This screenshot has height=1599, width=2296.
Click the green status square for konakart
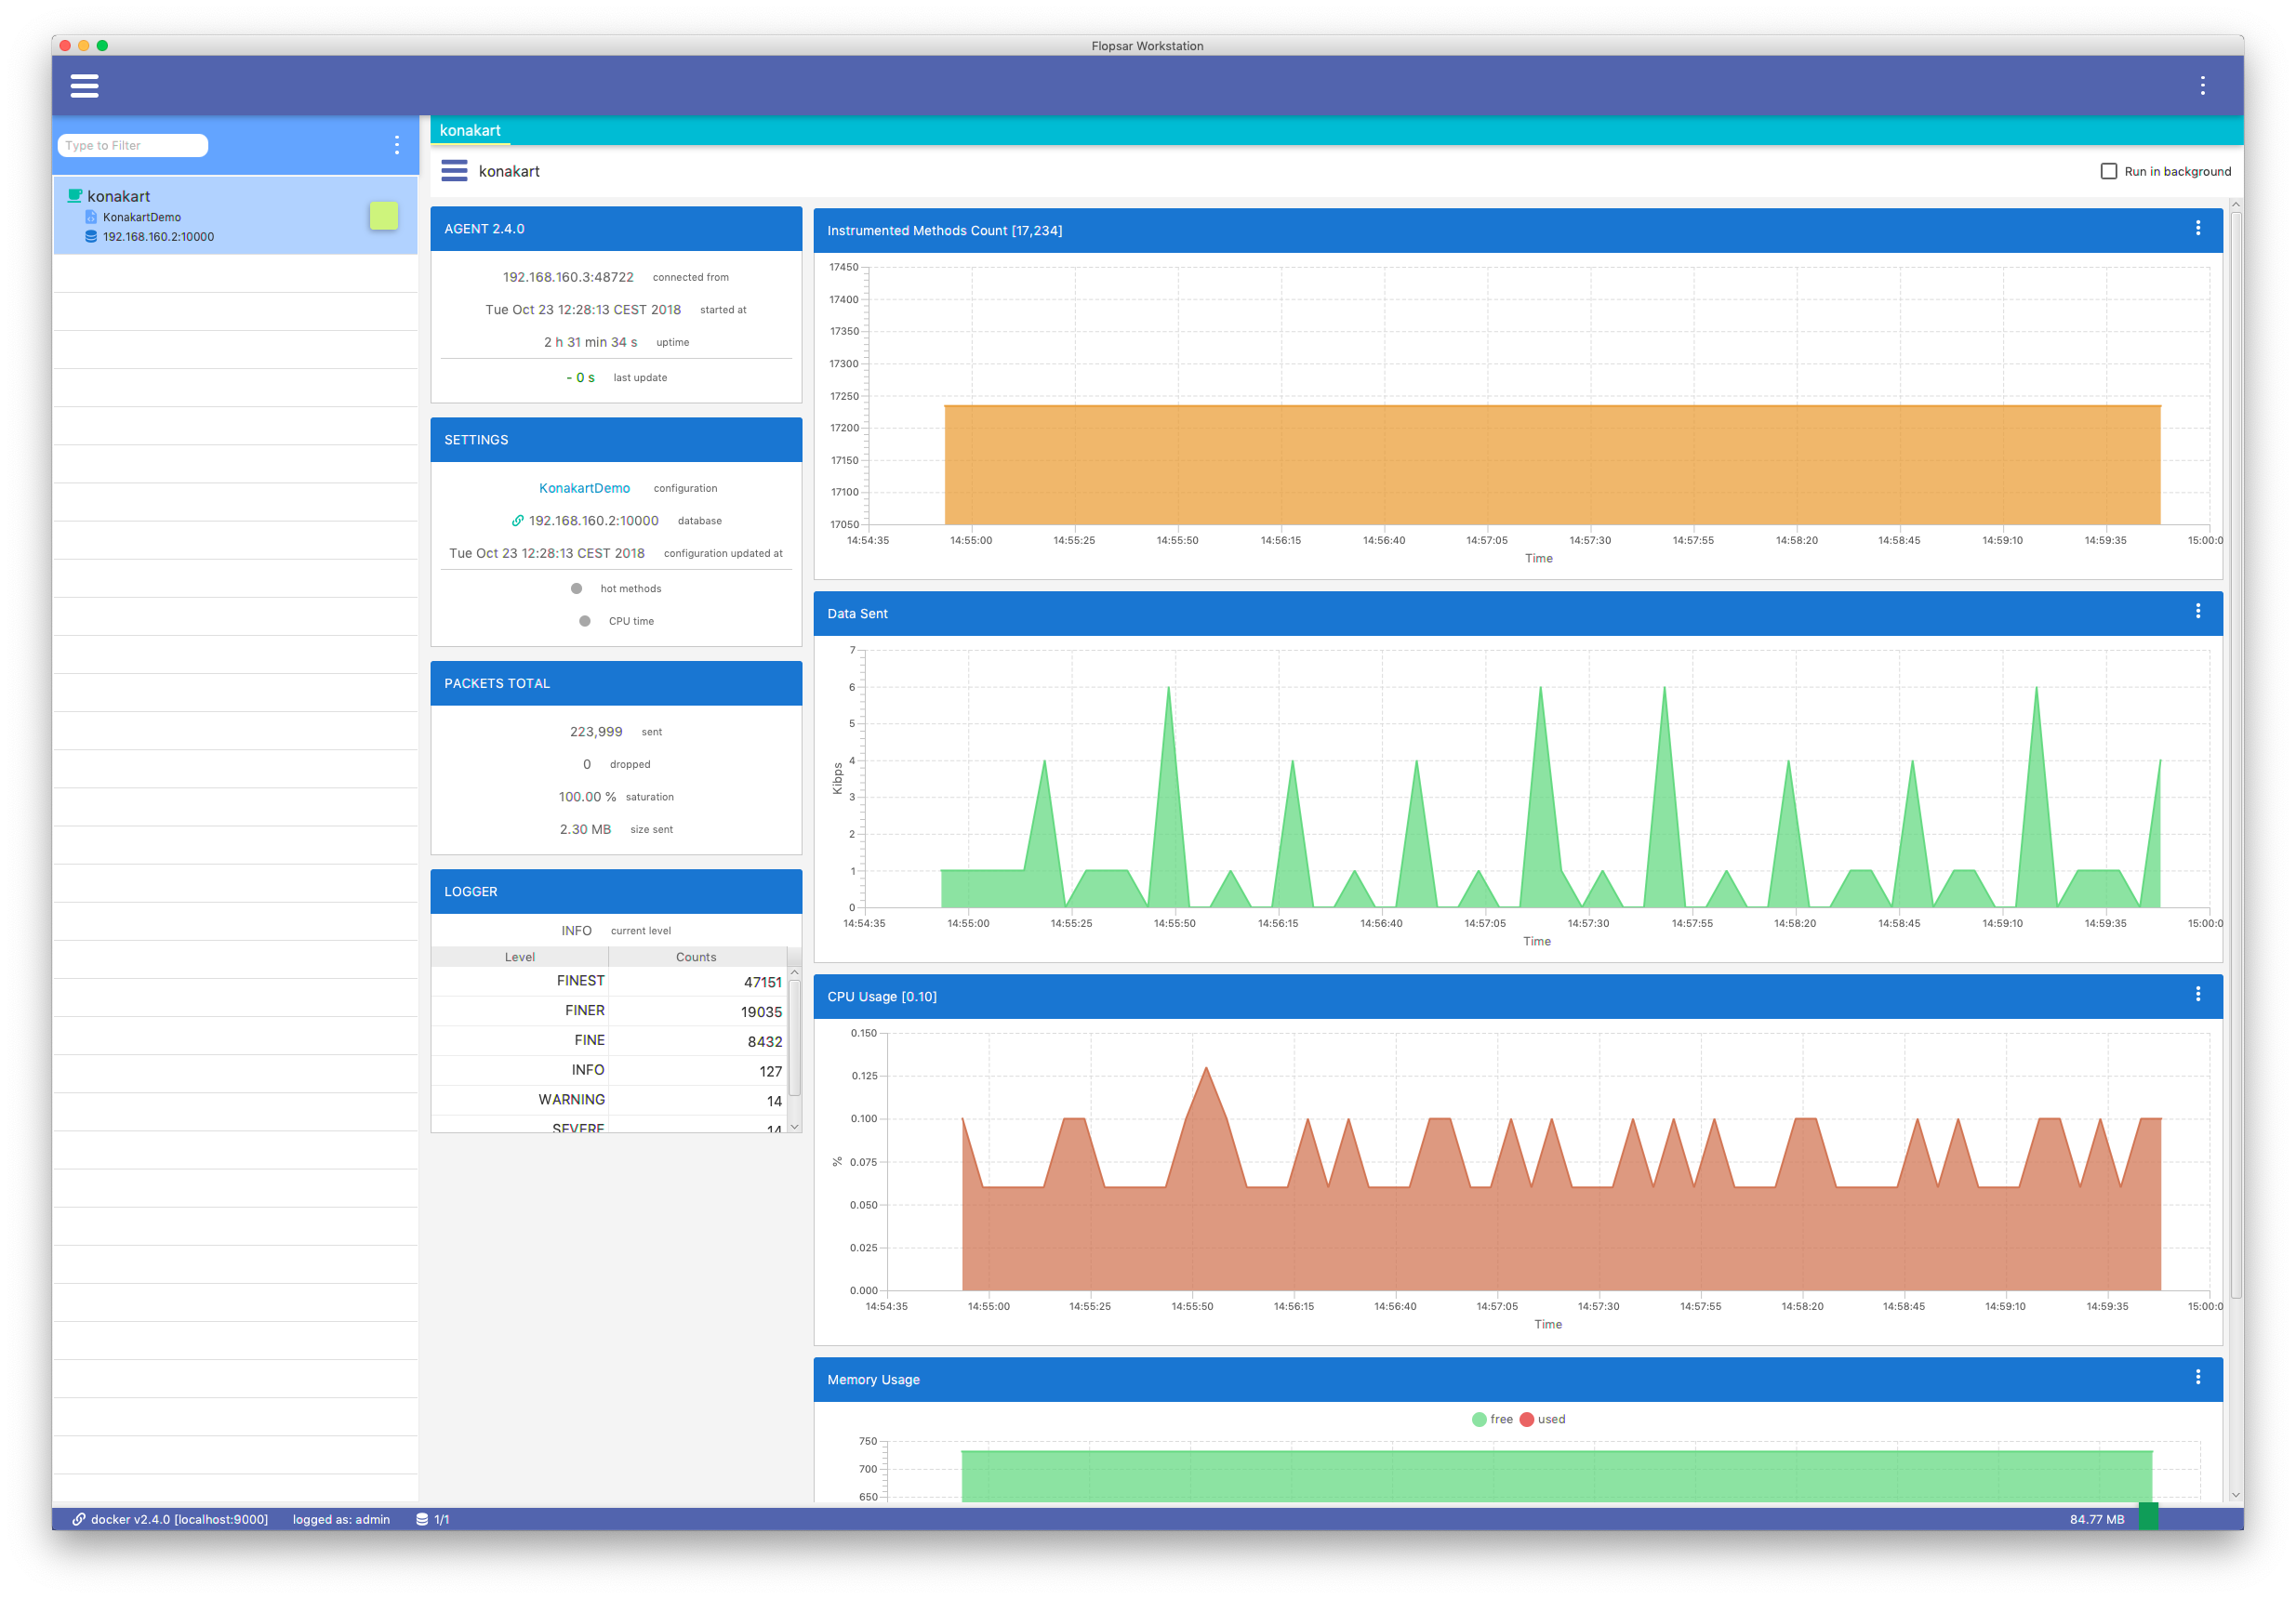tap(384, 216)
